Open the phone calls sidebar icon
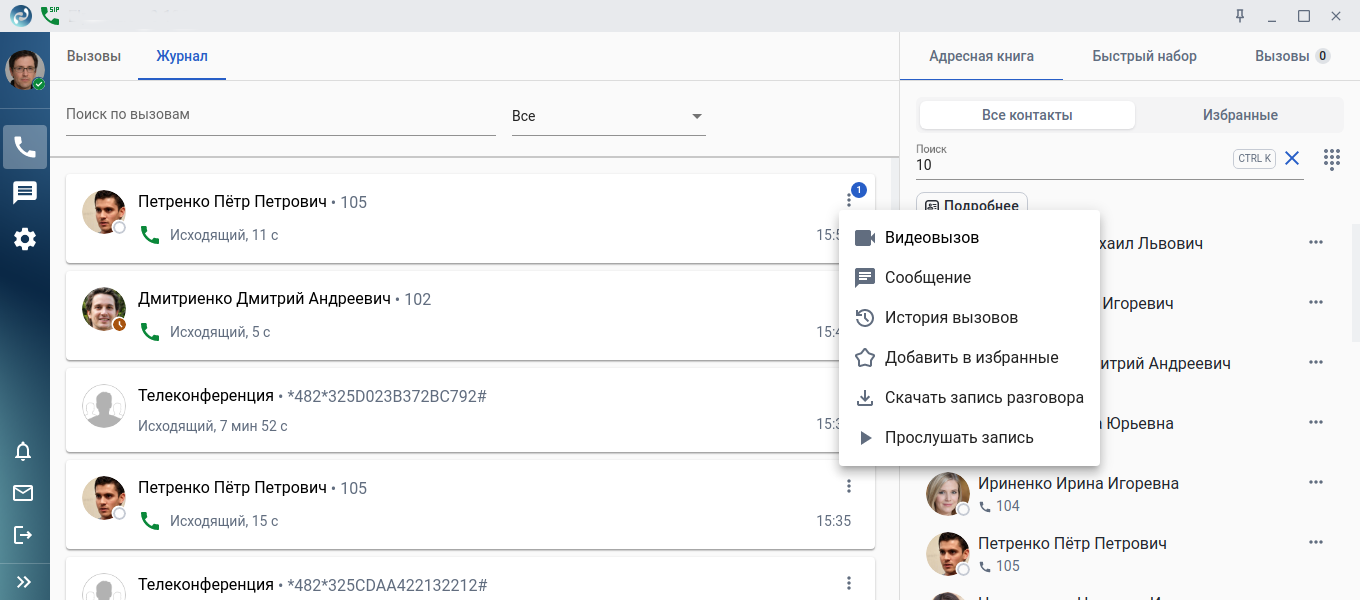1360x600 pixels. point(25,147)
